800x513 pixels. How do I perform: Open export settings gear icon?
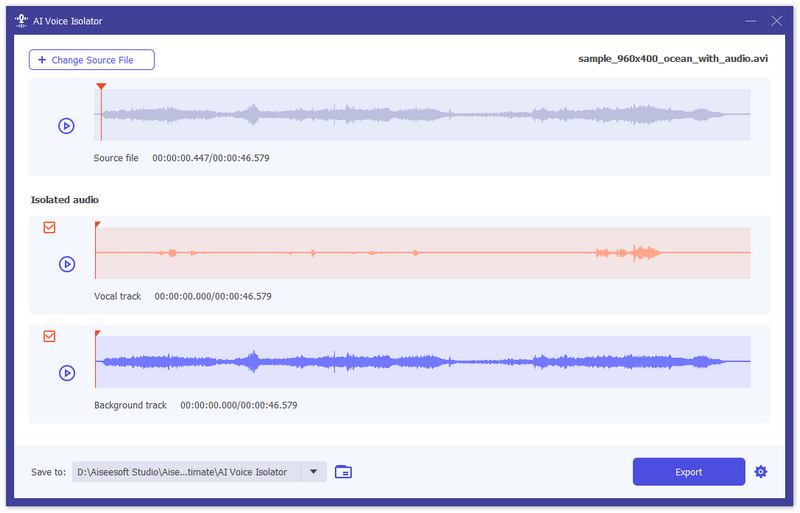(761, 472)
